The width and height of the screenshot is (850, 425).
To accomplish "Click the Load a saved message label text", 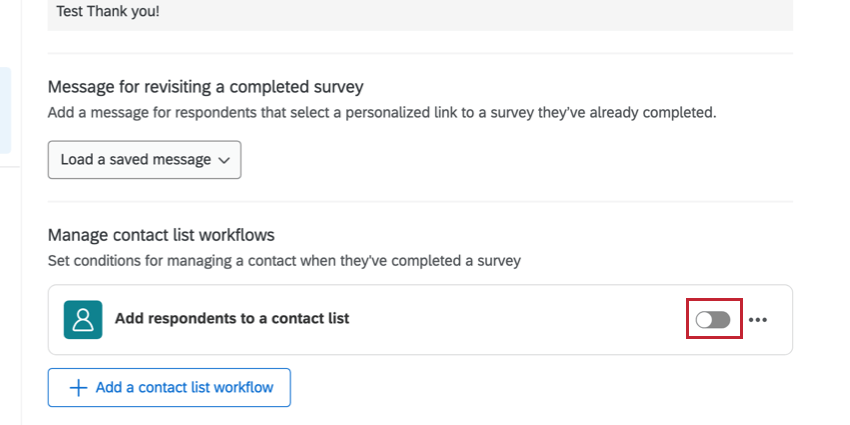I will [x=135, y=160].
